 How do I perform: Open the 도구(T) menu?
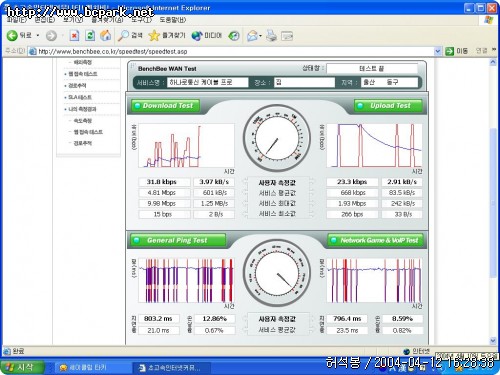coord(141,20)
